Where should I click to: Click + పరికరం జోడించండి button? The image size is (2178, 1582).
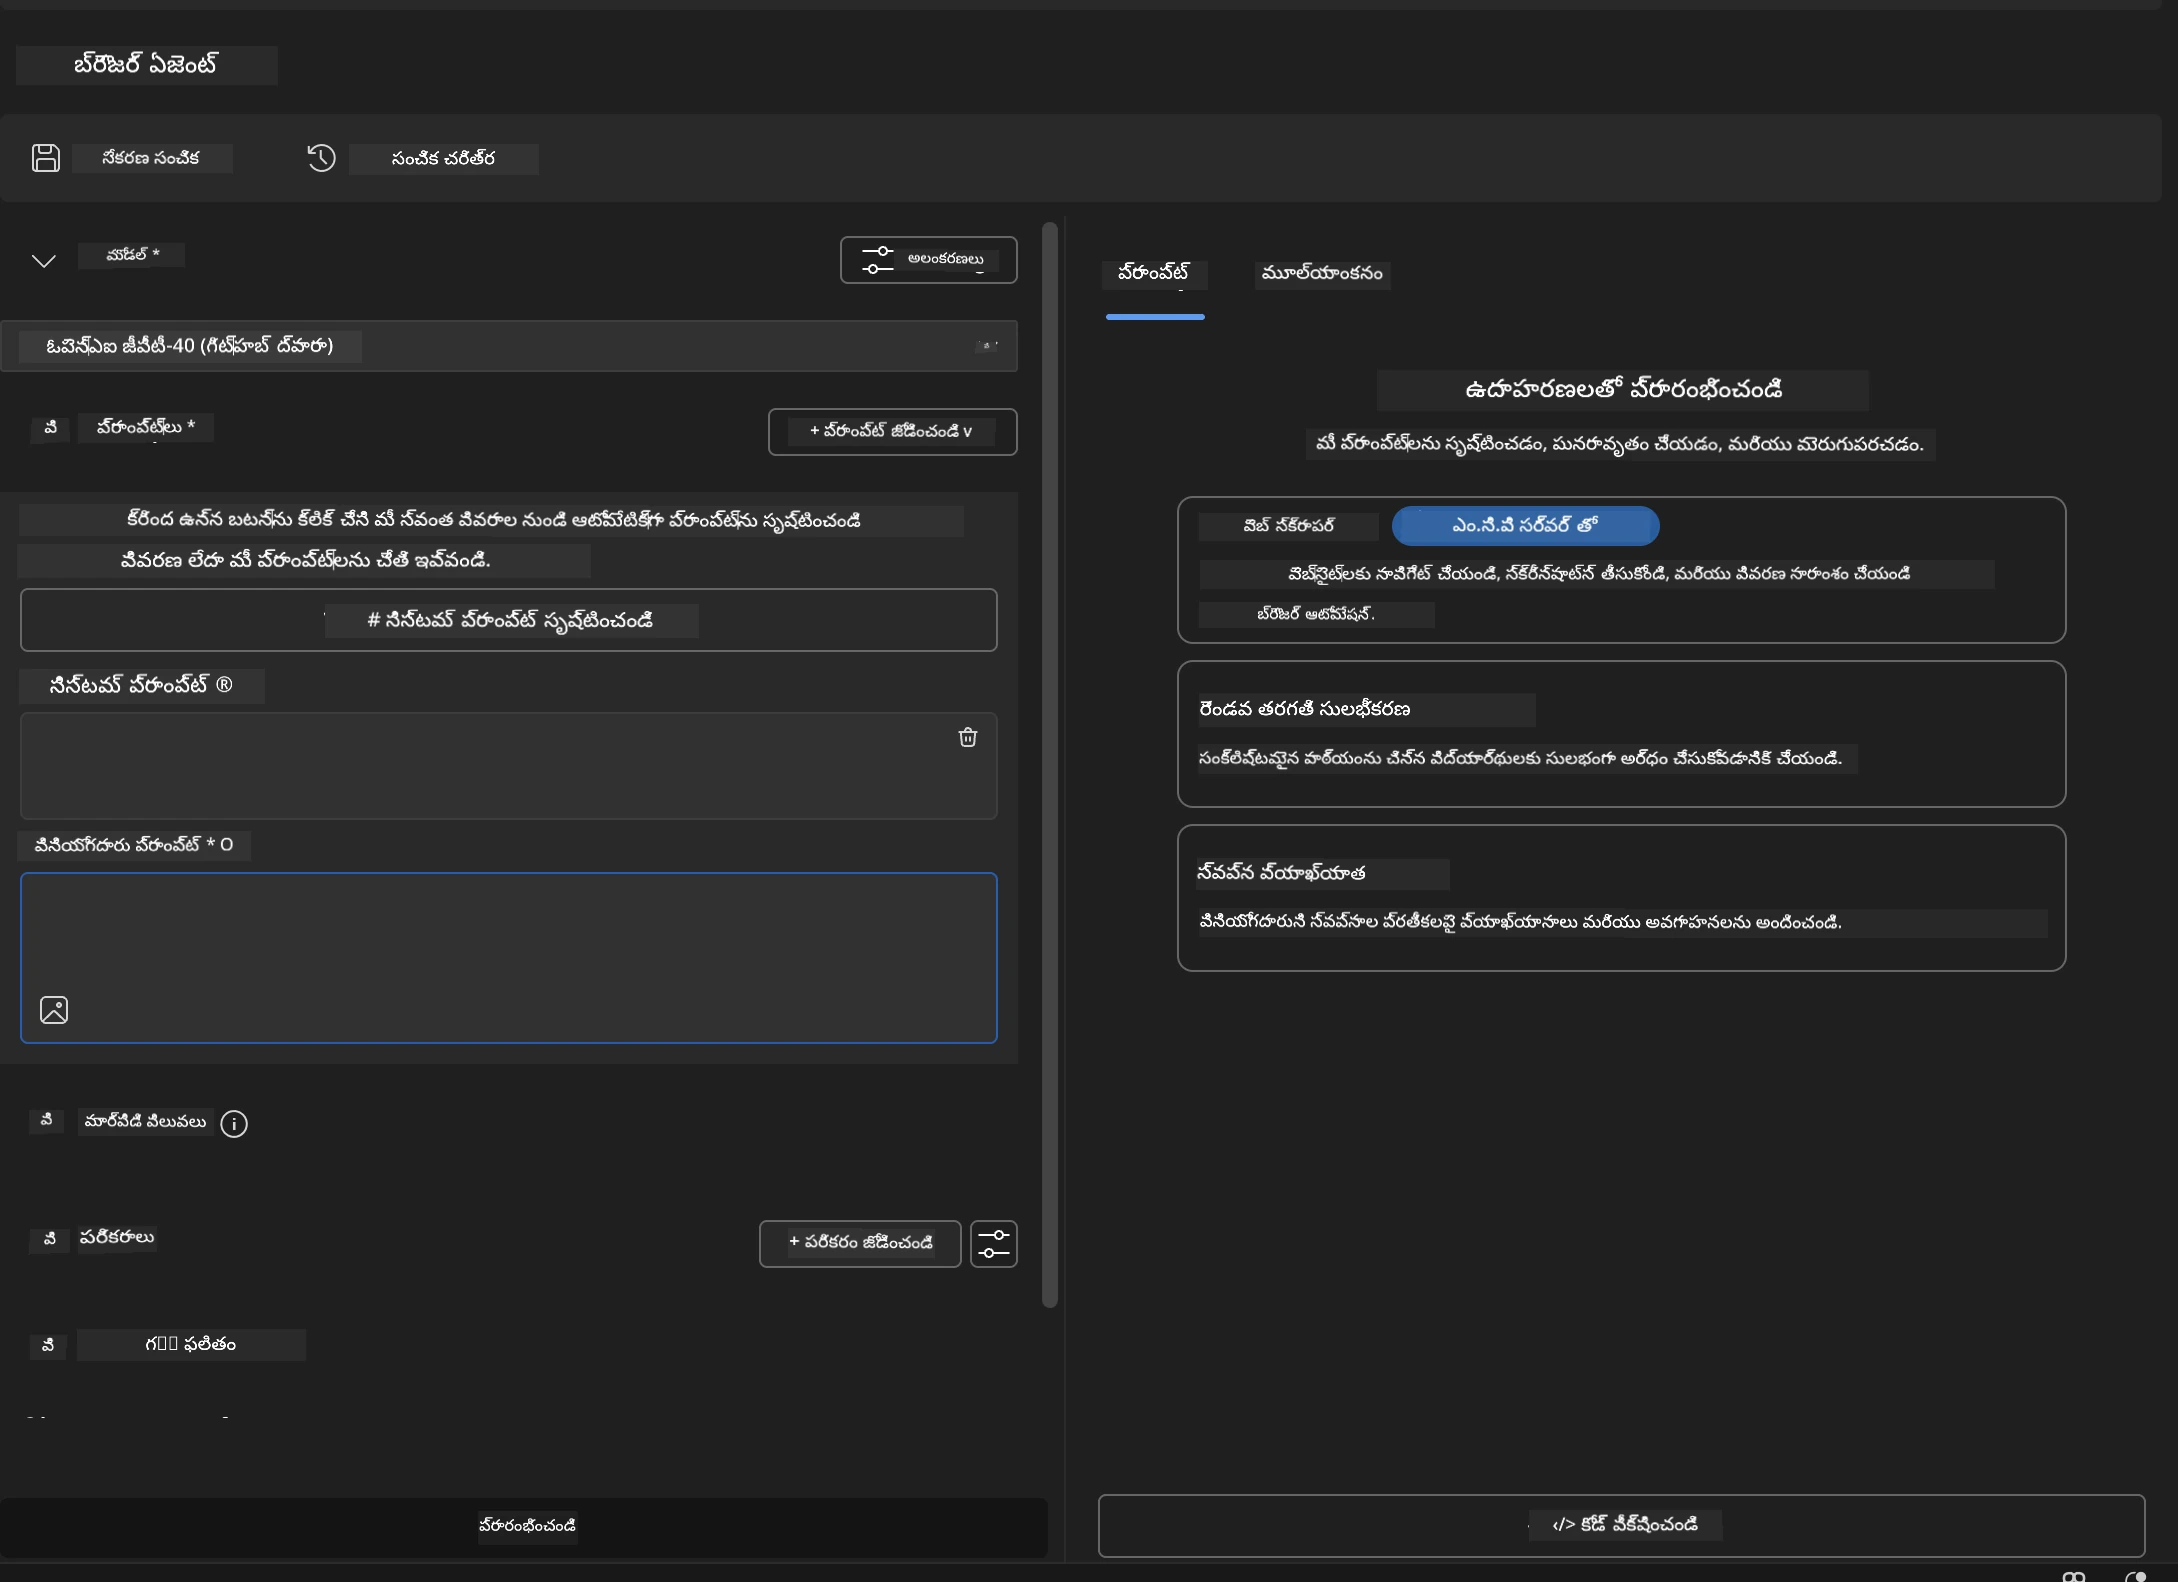[x=859, y=1243]
